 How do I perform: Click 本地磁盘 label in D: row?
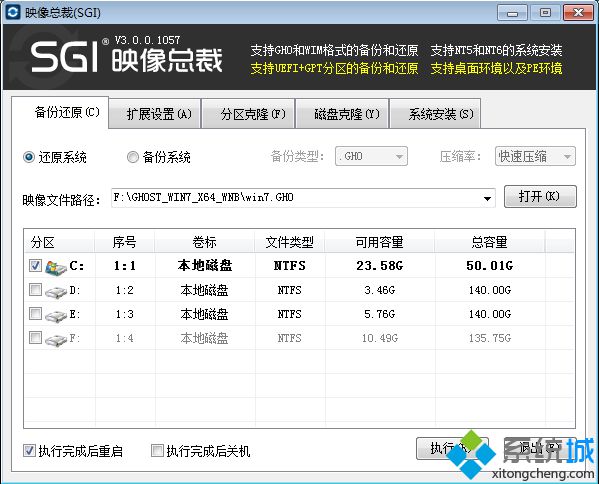204,290
